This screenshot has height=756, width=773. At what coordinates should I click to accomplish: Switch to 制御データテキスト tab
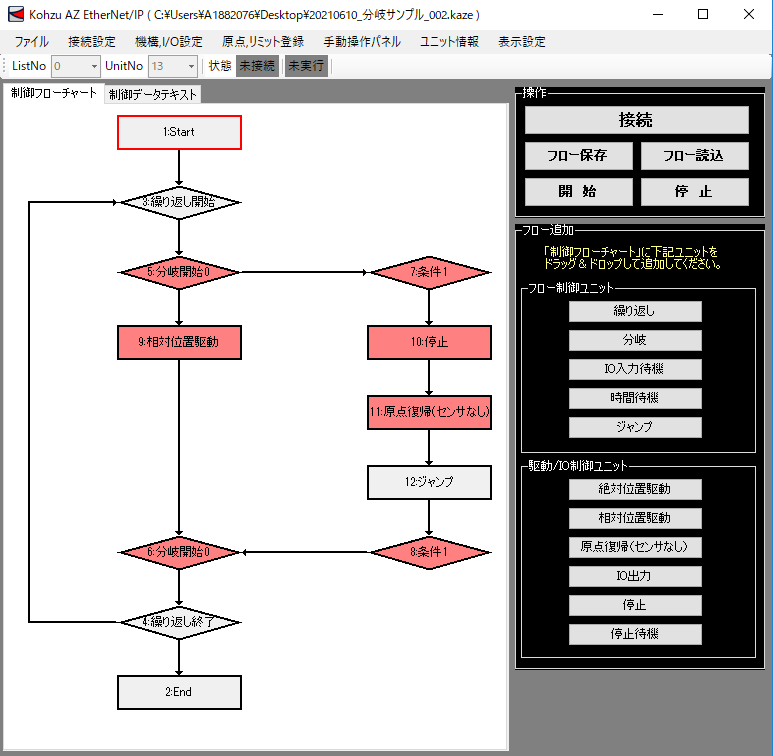[153, 94]
